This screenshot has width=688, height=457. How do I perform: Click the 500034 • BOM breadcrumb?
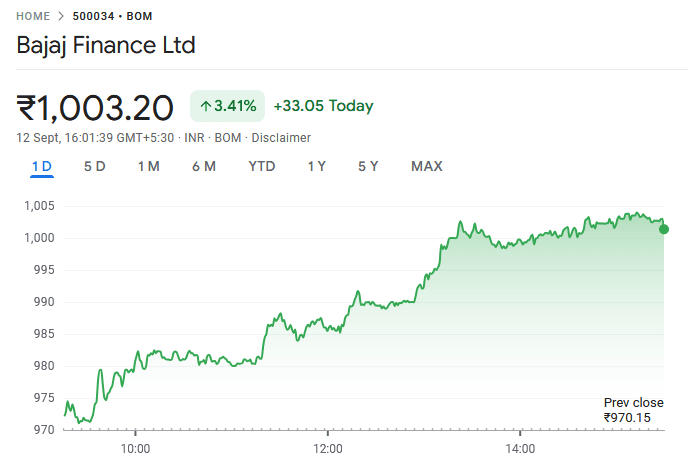(x=113, y=17)
